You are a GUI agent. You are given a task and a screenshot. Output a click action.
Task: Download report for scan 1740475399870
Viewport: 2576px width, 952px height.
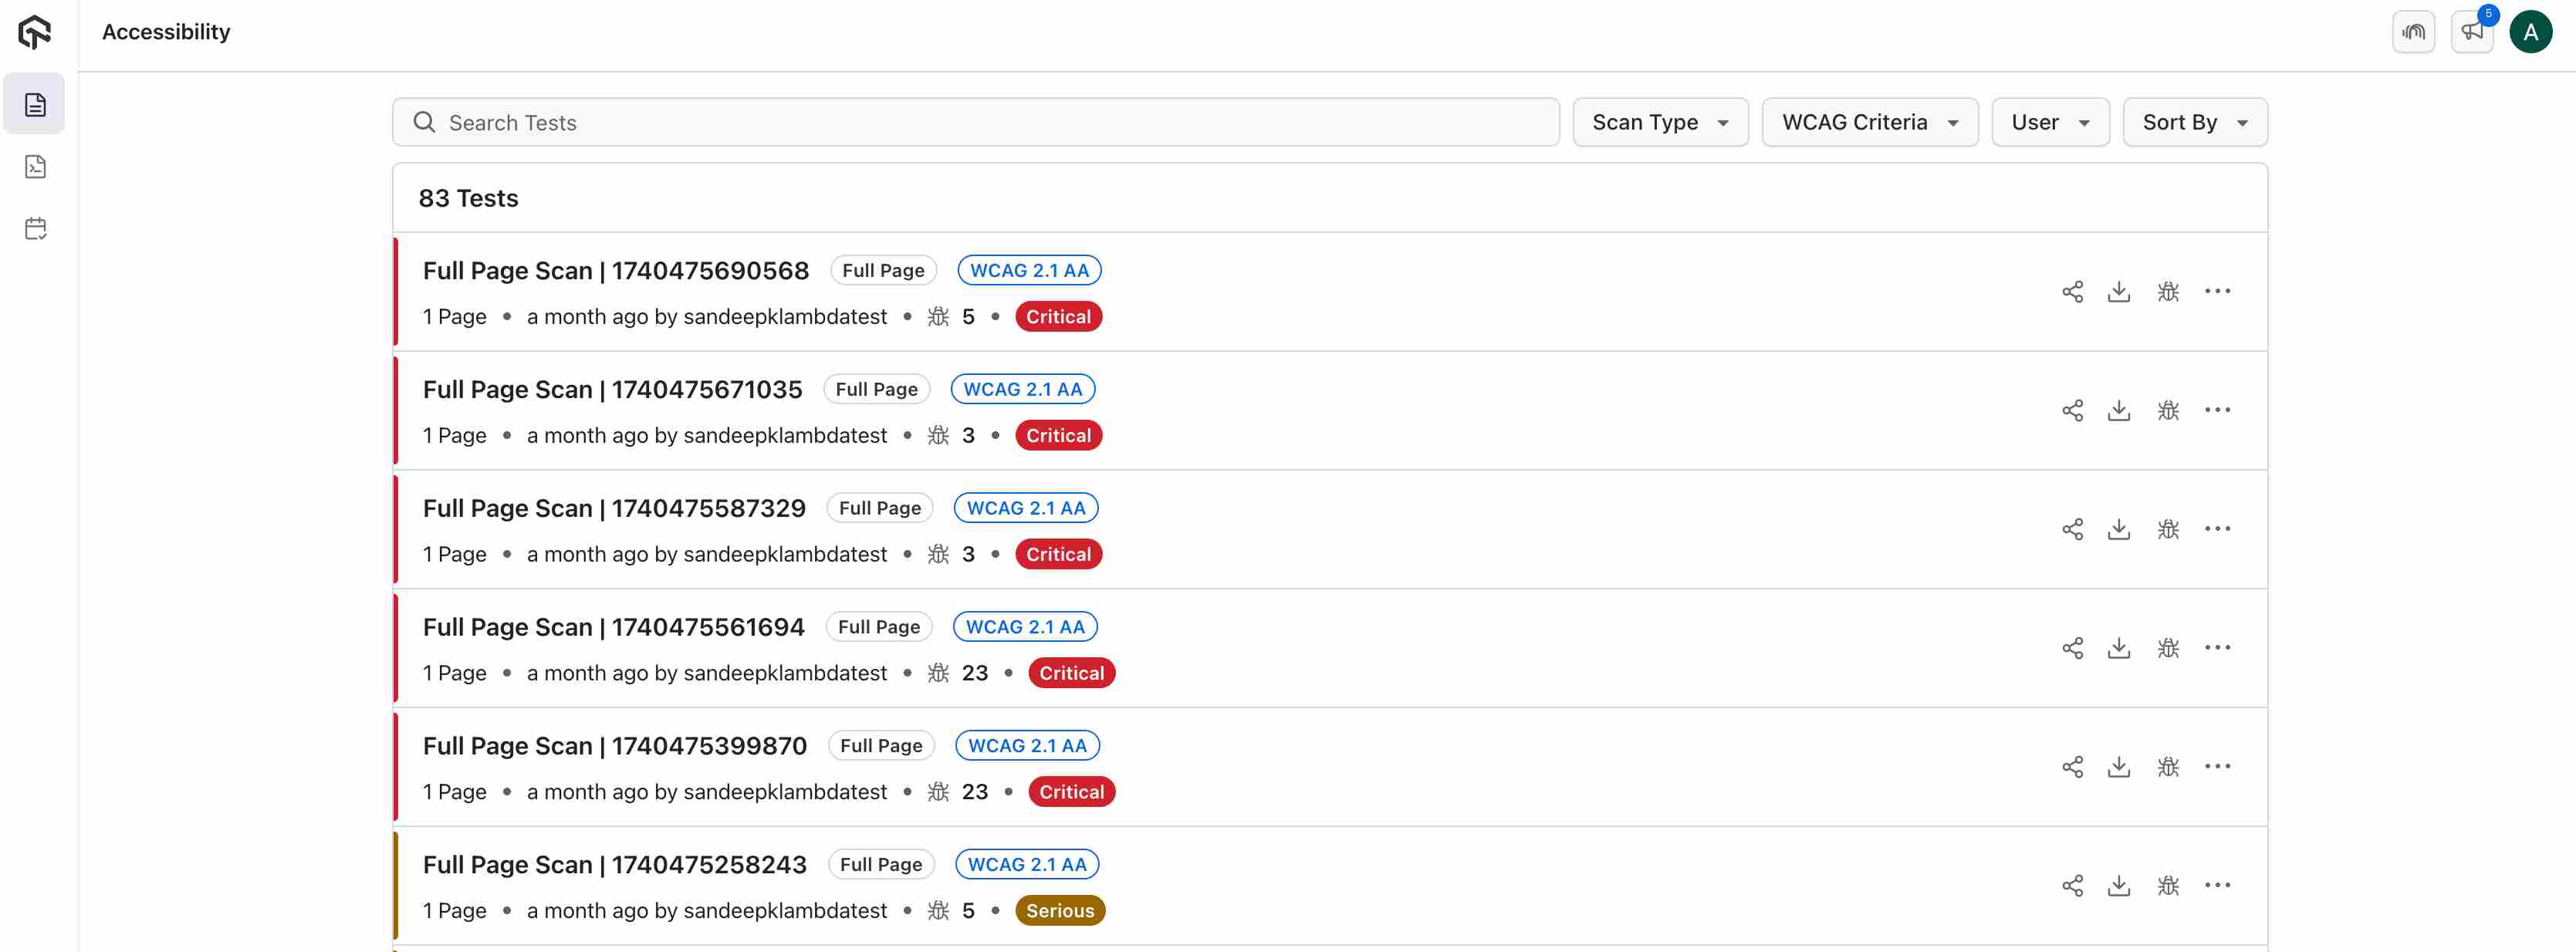pyautogui.click(x=2118, y=767)
